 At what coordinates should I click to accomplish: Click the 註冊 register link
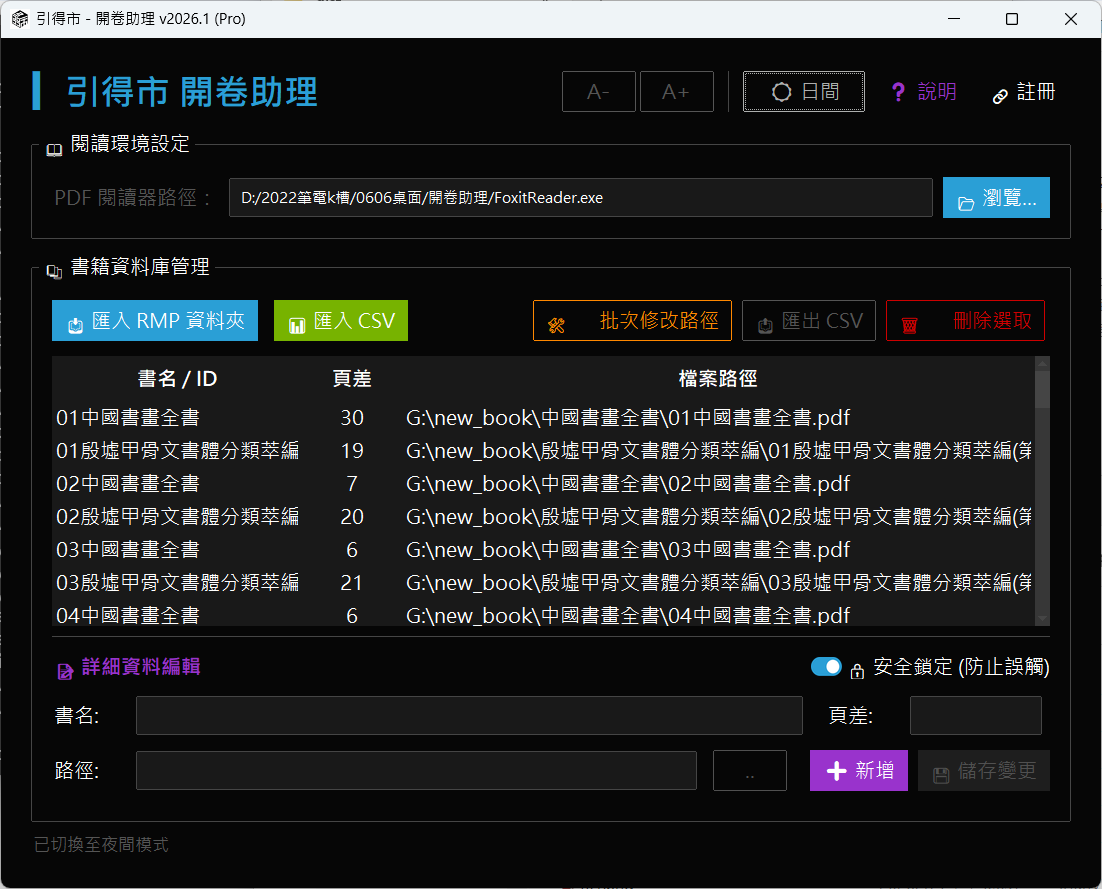tap(1023, 92)
